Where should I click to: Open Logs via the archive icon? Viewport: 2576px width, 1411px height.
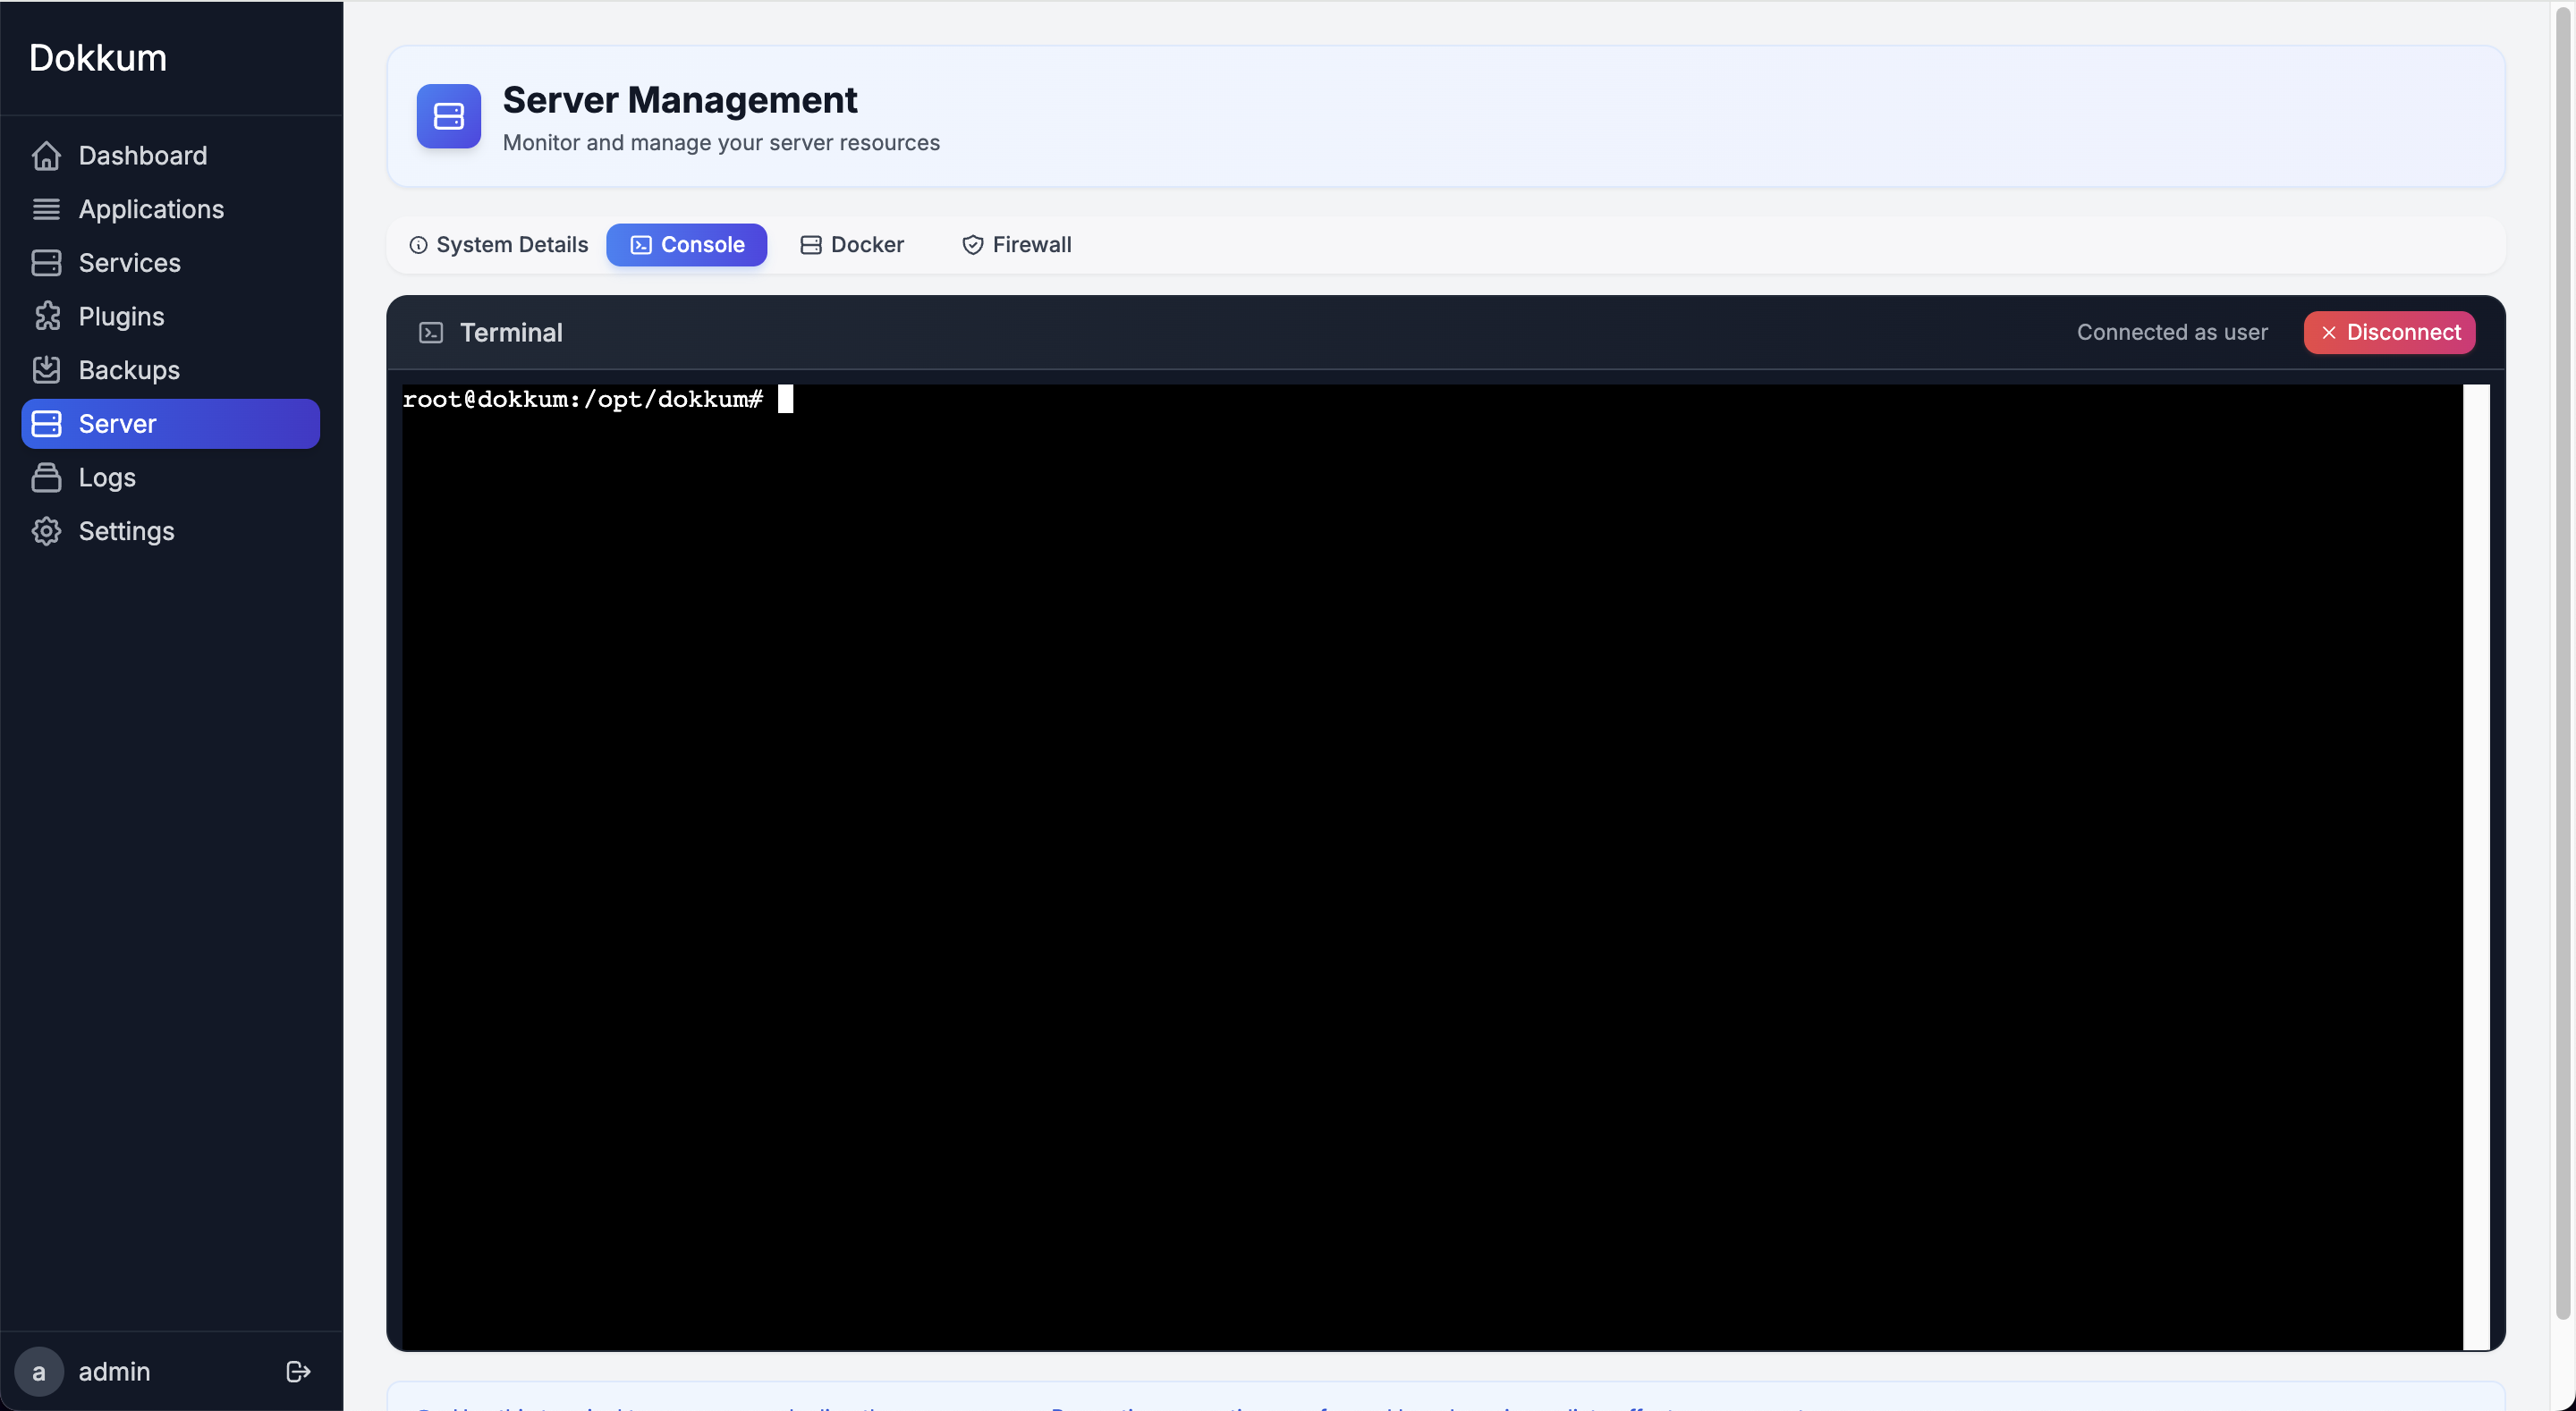pos(47,477)
